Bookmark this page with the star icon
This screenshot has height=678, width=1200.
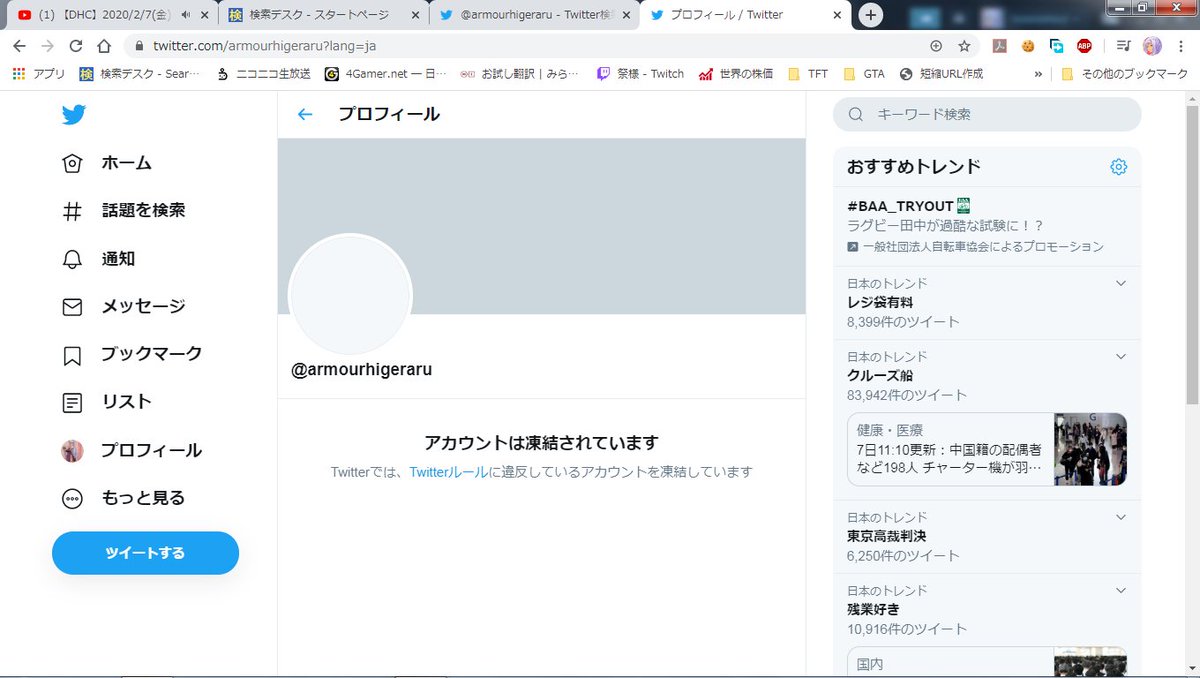point(964,46)
